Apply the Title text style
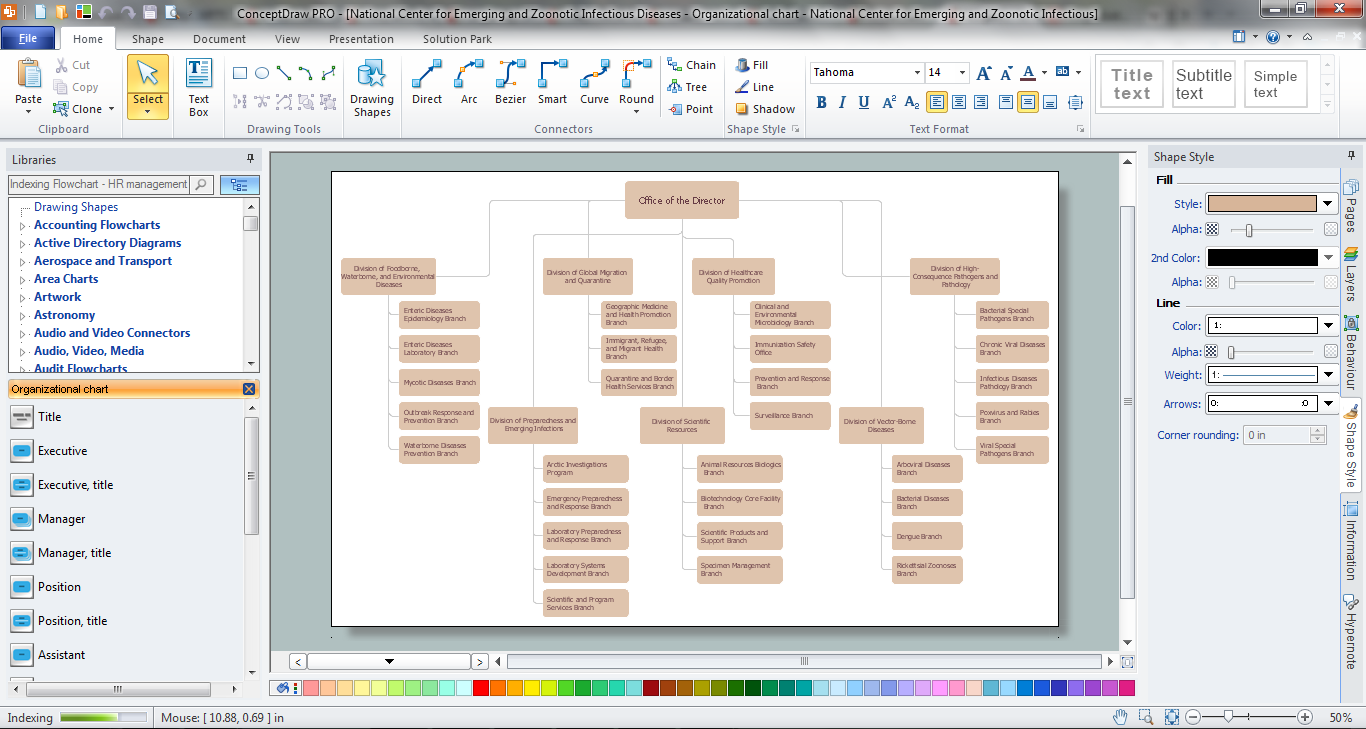 1131,84
